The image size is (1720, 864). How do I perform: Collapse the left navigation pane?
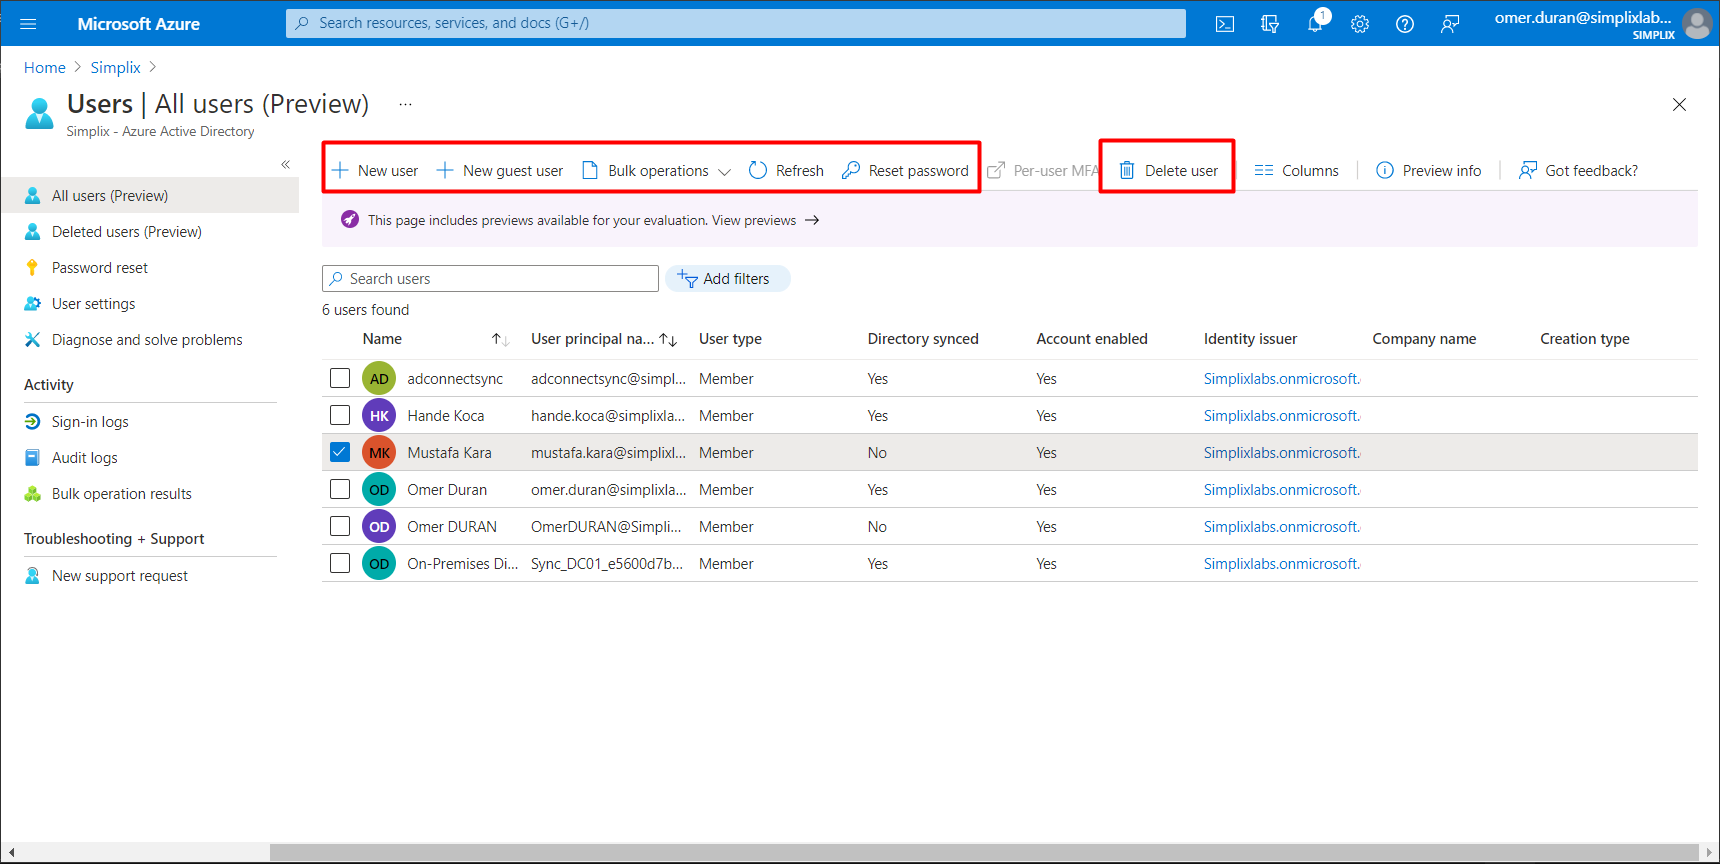click(286, 164)
